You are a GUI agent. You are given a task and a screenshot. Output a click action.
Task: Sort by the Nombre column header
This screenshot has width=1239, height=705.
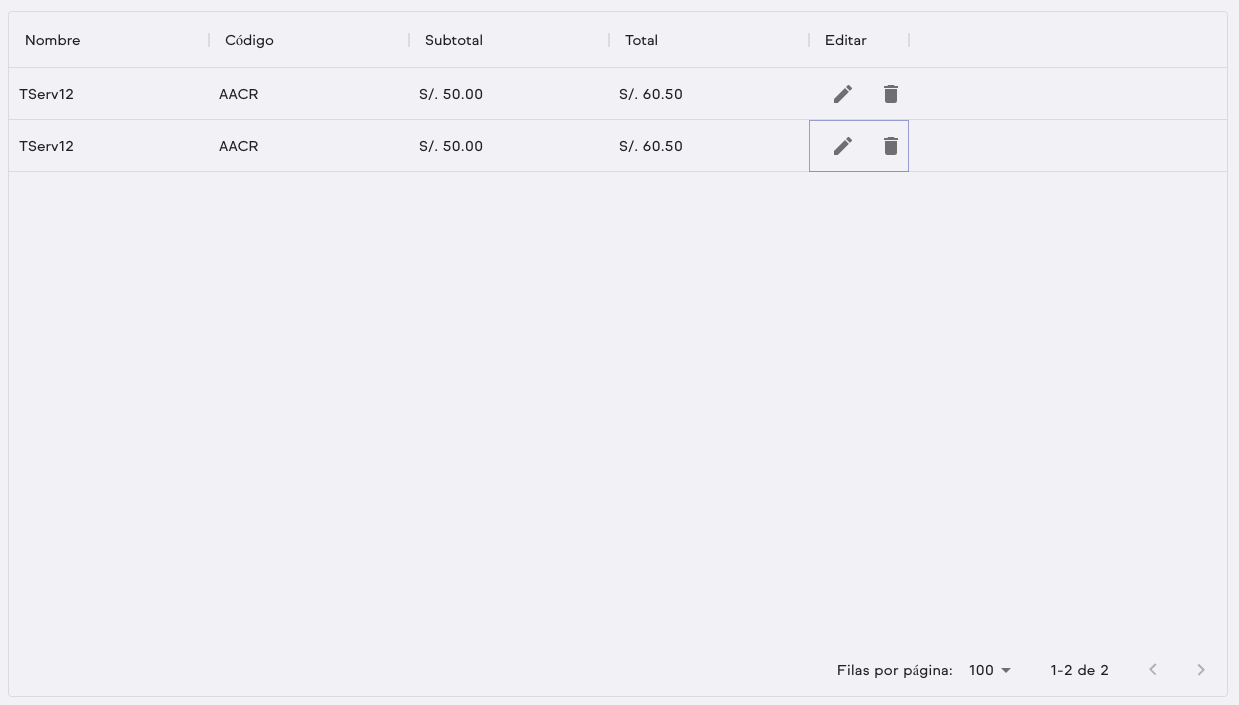point(53,40)
